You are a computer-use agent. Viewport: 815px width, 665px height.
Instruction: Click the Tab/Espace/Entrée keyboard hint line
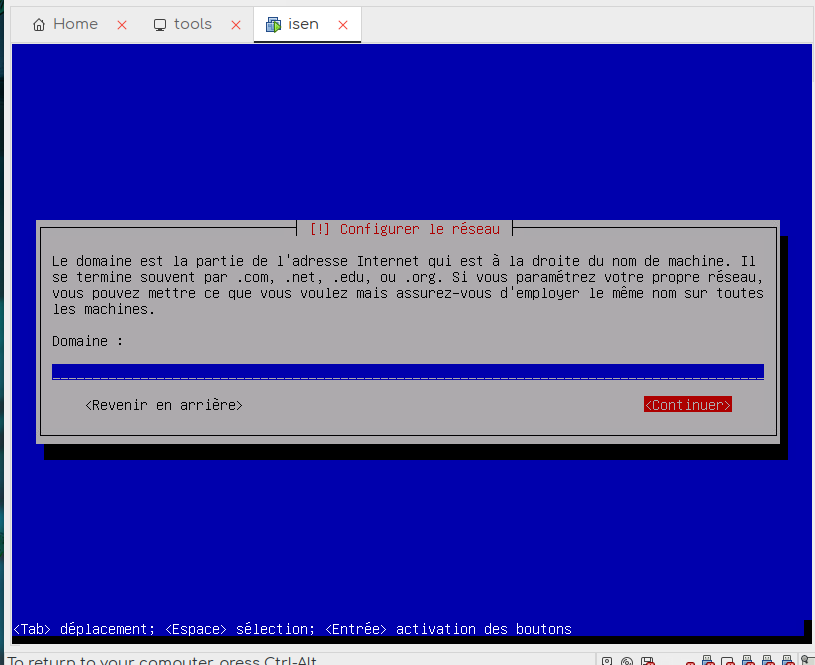(x=292, y=629)
